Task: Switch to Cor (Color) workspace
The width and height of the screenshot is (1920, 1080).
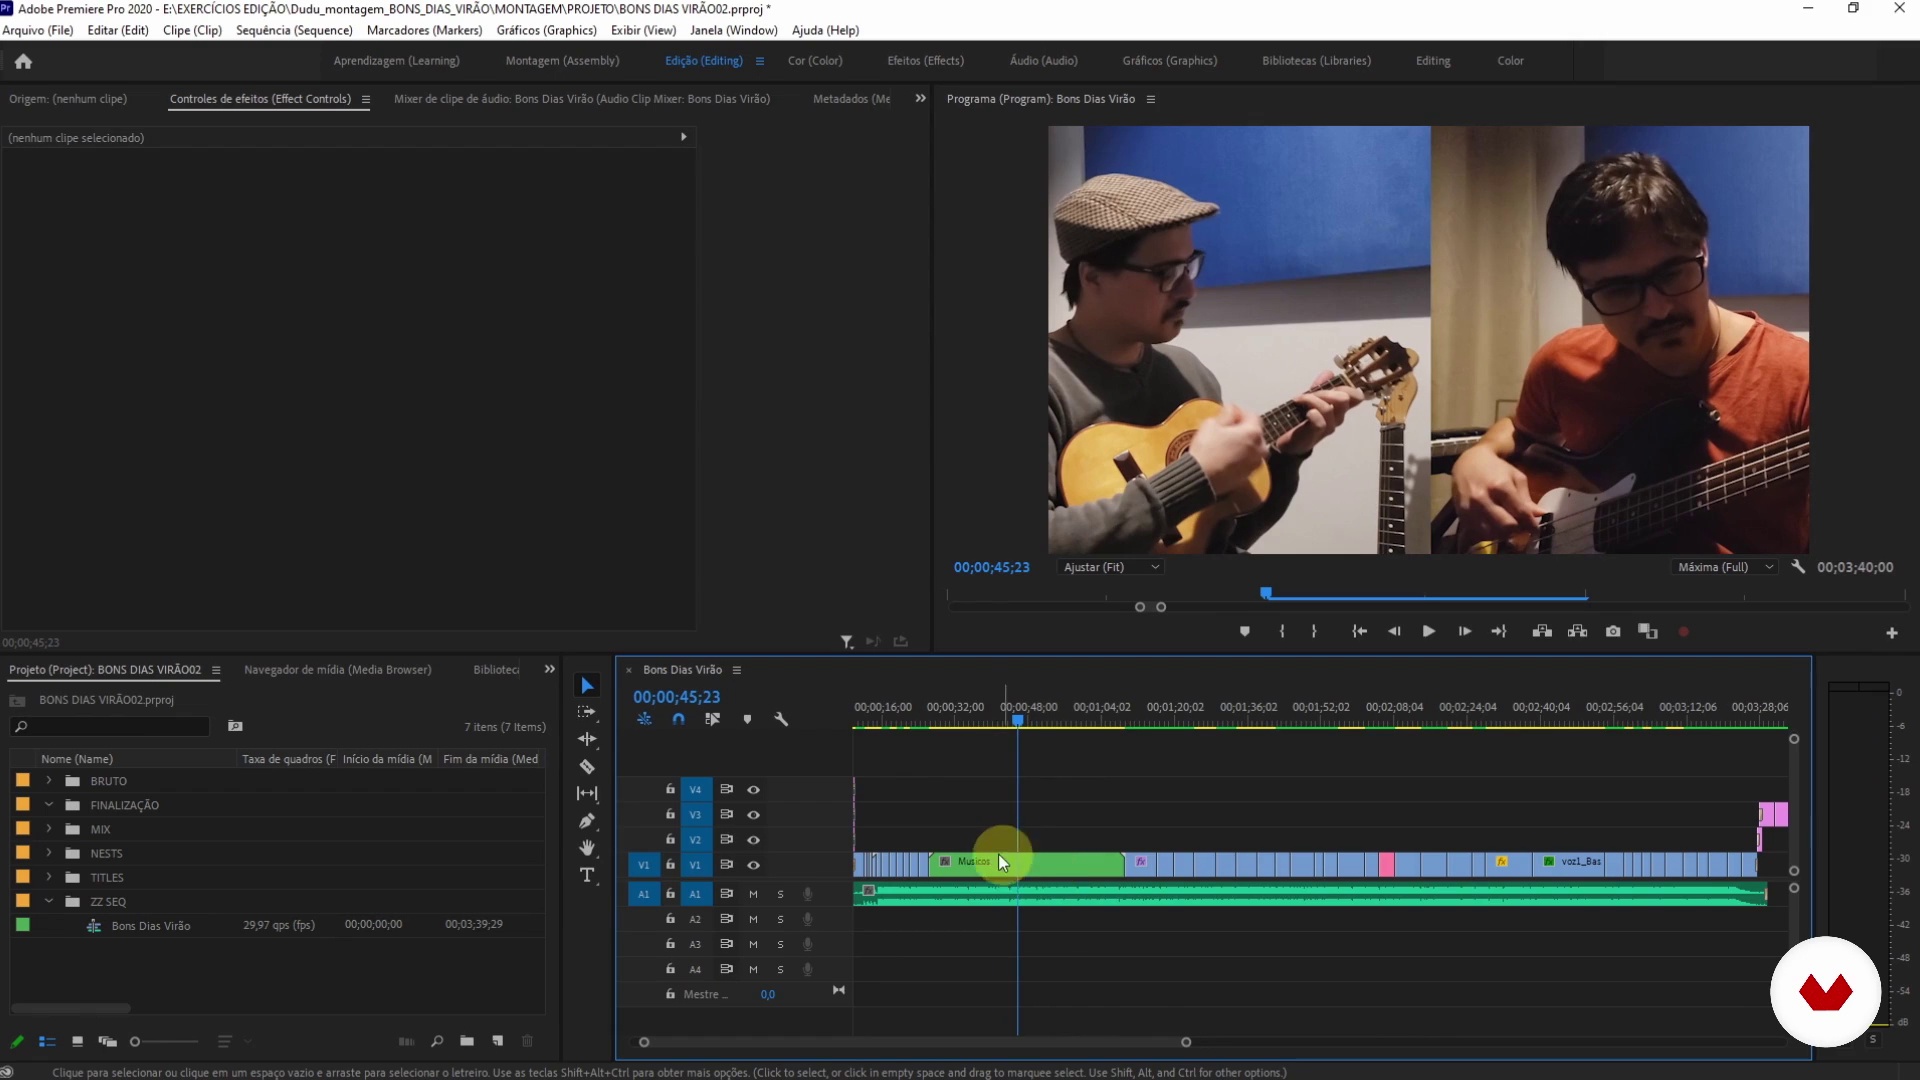Action: [x=815, y=61]
